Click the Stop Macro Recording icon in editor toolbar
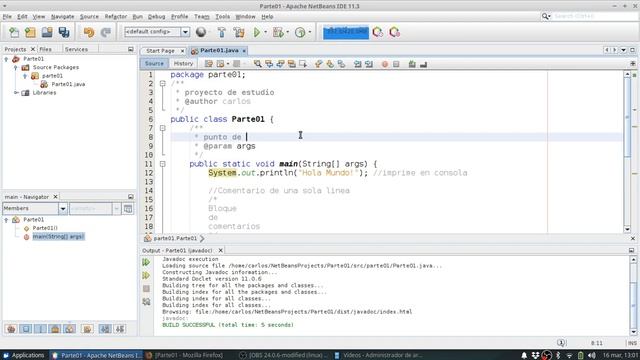The image size is (640, 360). (396, 64)
